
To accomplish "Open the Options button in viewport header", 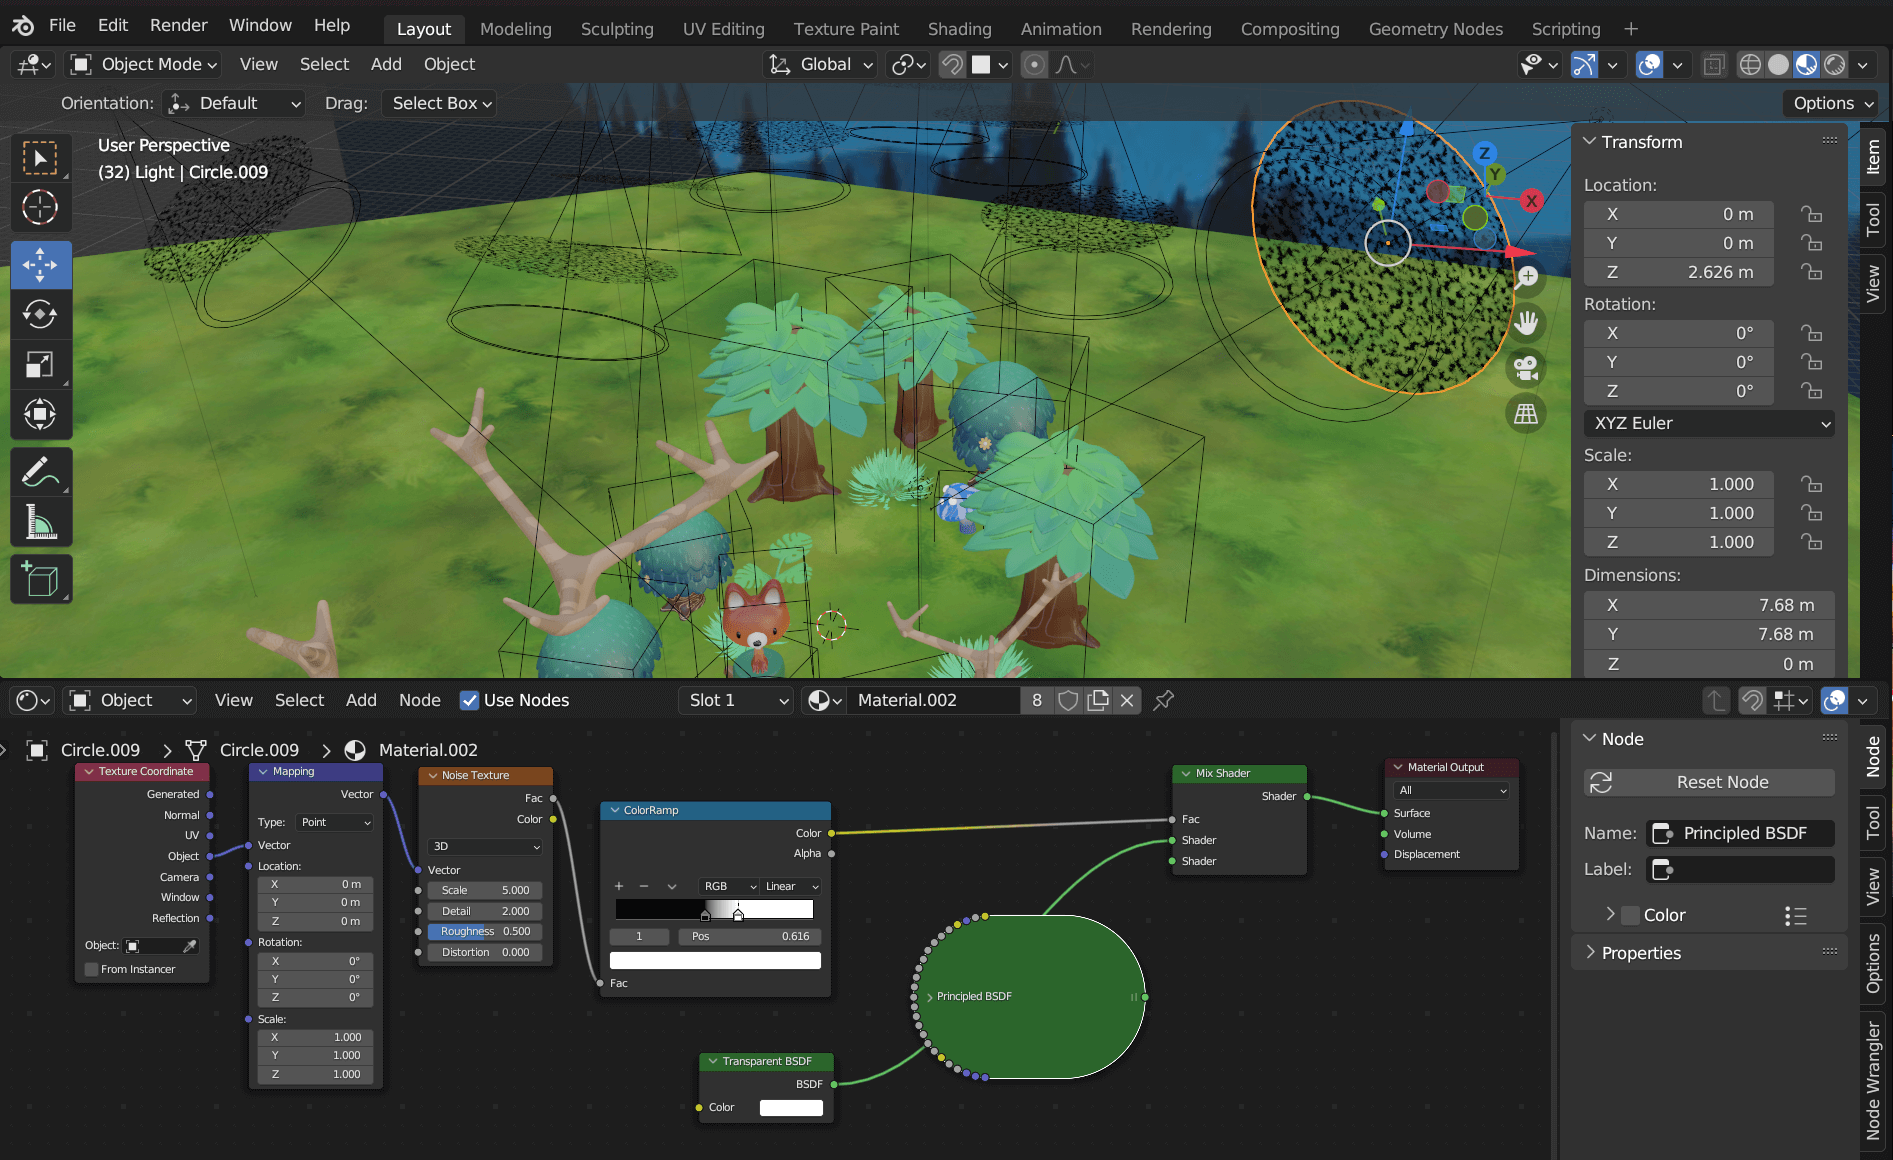I will pyautogui.click(x=1833, y=103).
